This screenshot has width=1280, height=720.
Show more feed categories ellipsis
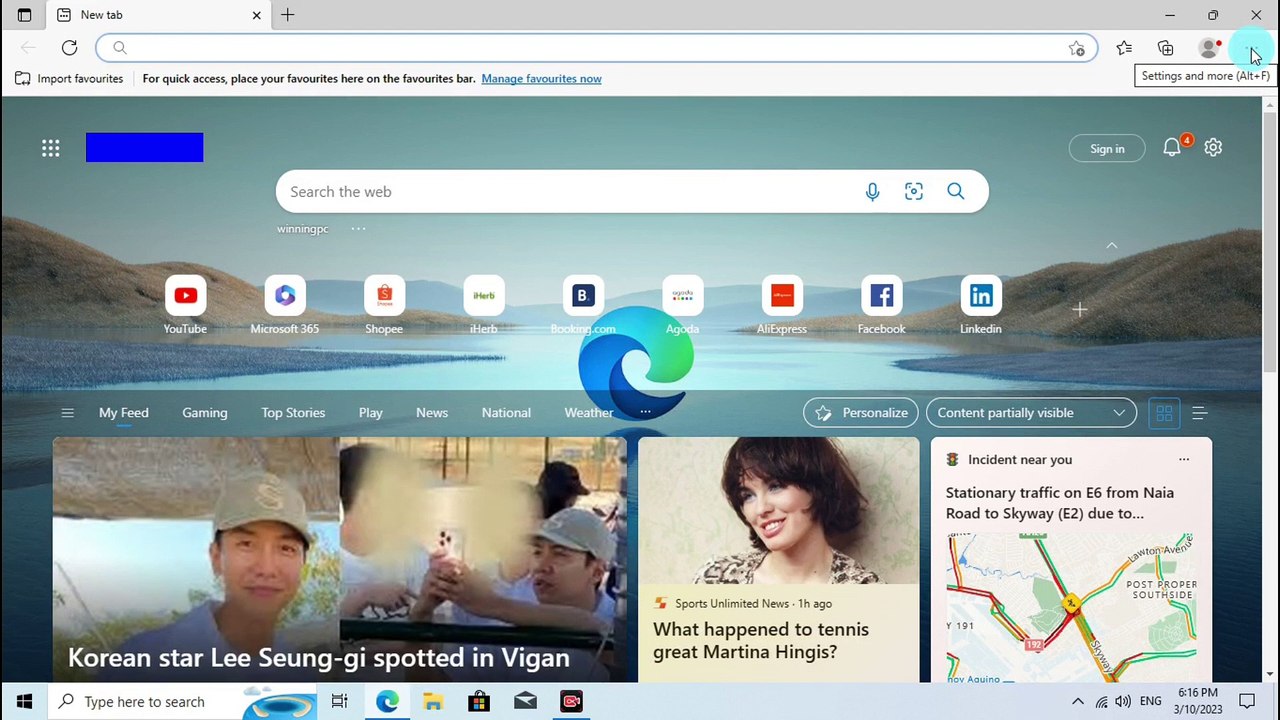point(645,412)
